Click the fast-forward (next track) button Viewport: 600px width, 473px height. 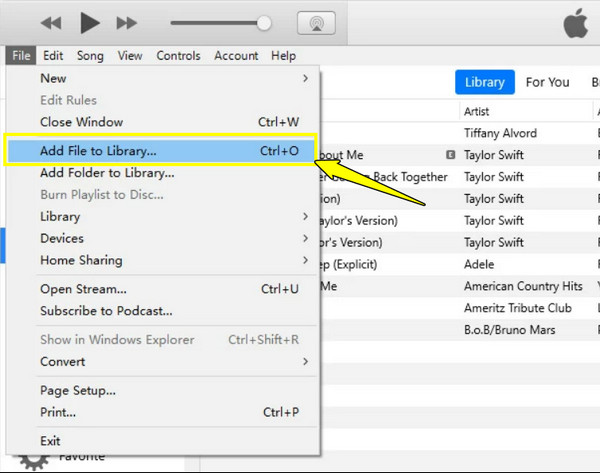[x=127, y=23]
